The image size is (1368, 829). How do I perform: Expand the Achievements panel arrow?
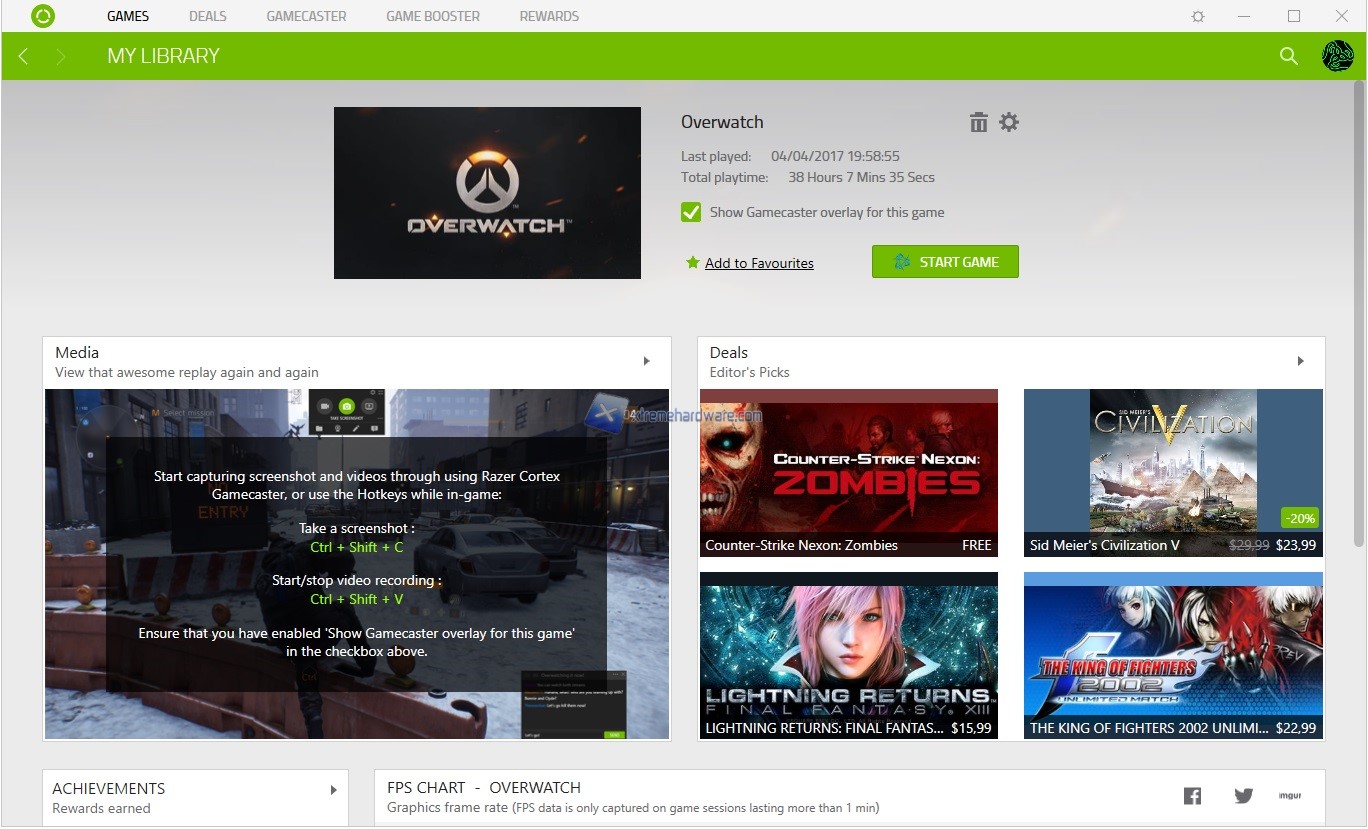point(333,790)
